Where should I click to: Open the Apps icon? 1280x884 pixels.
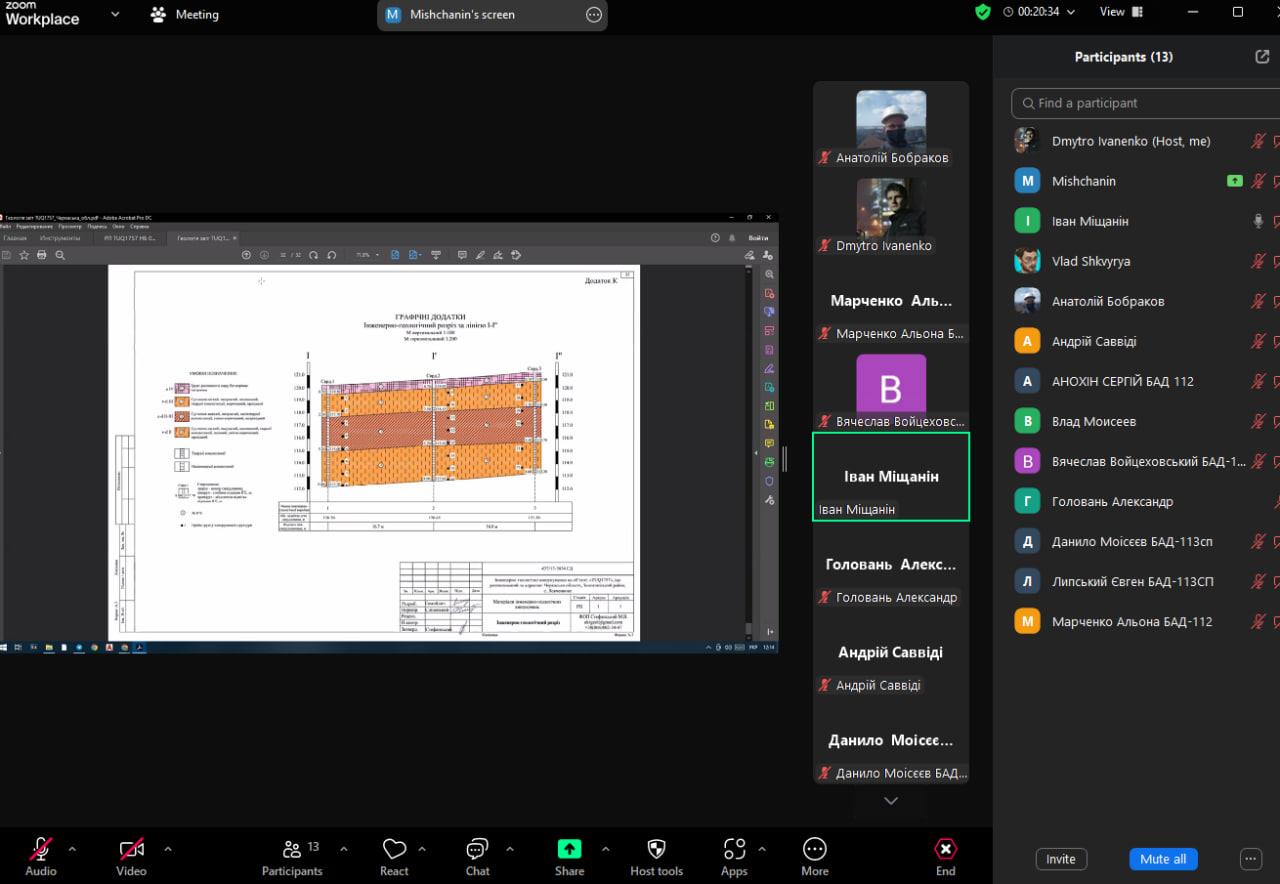[x=734, y=850]
